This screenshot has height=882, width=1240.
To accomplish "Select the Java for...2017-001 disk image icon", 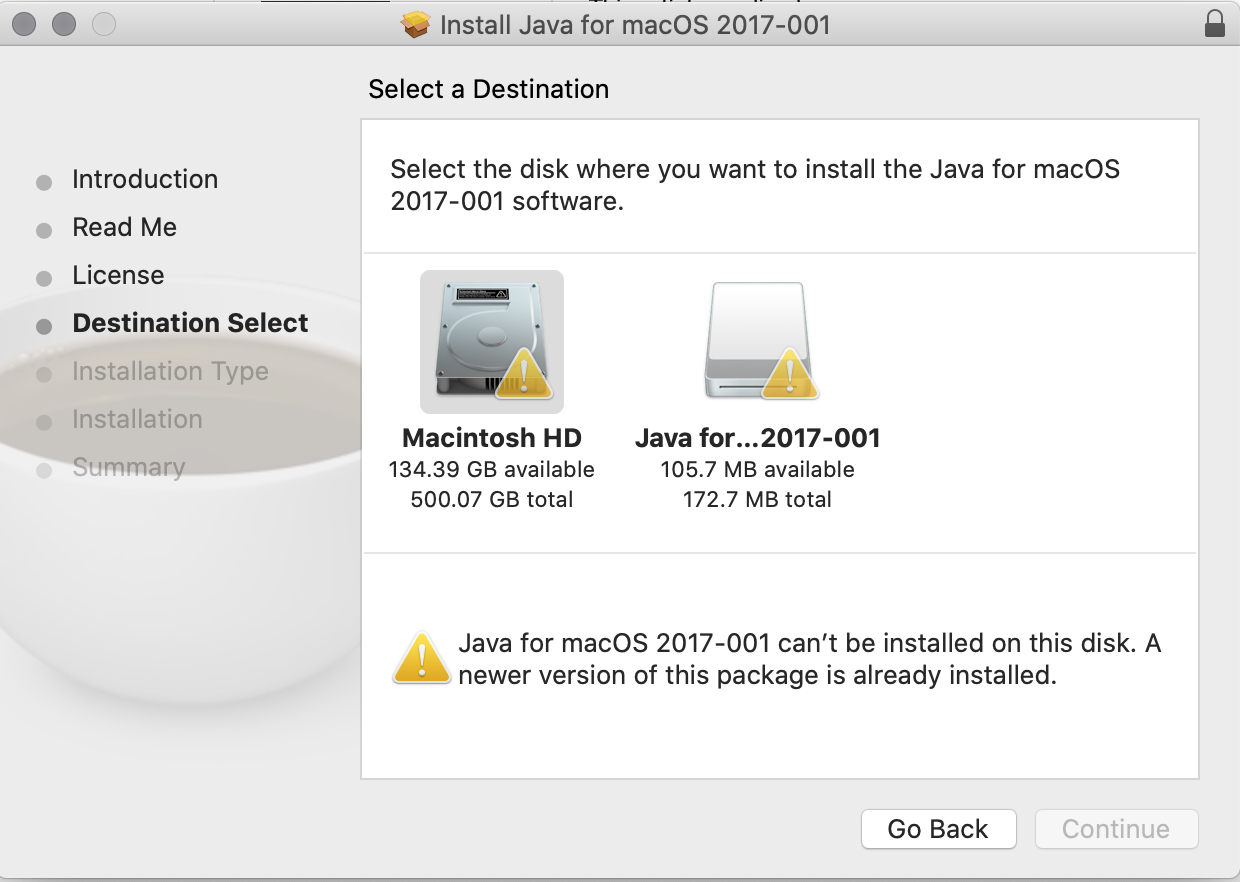I will [x=757, y=342].
